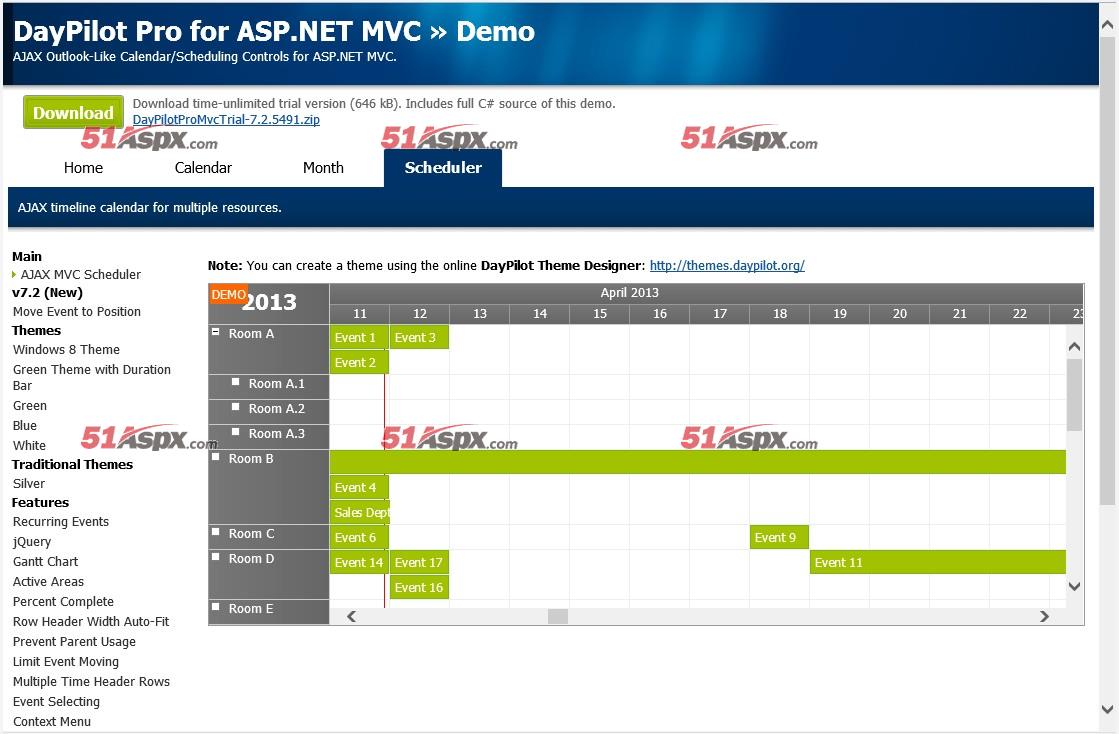1119x734 pixels.
Task: Click the page scrollbar up arrow
Action: point(1108,25)
